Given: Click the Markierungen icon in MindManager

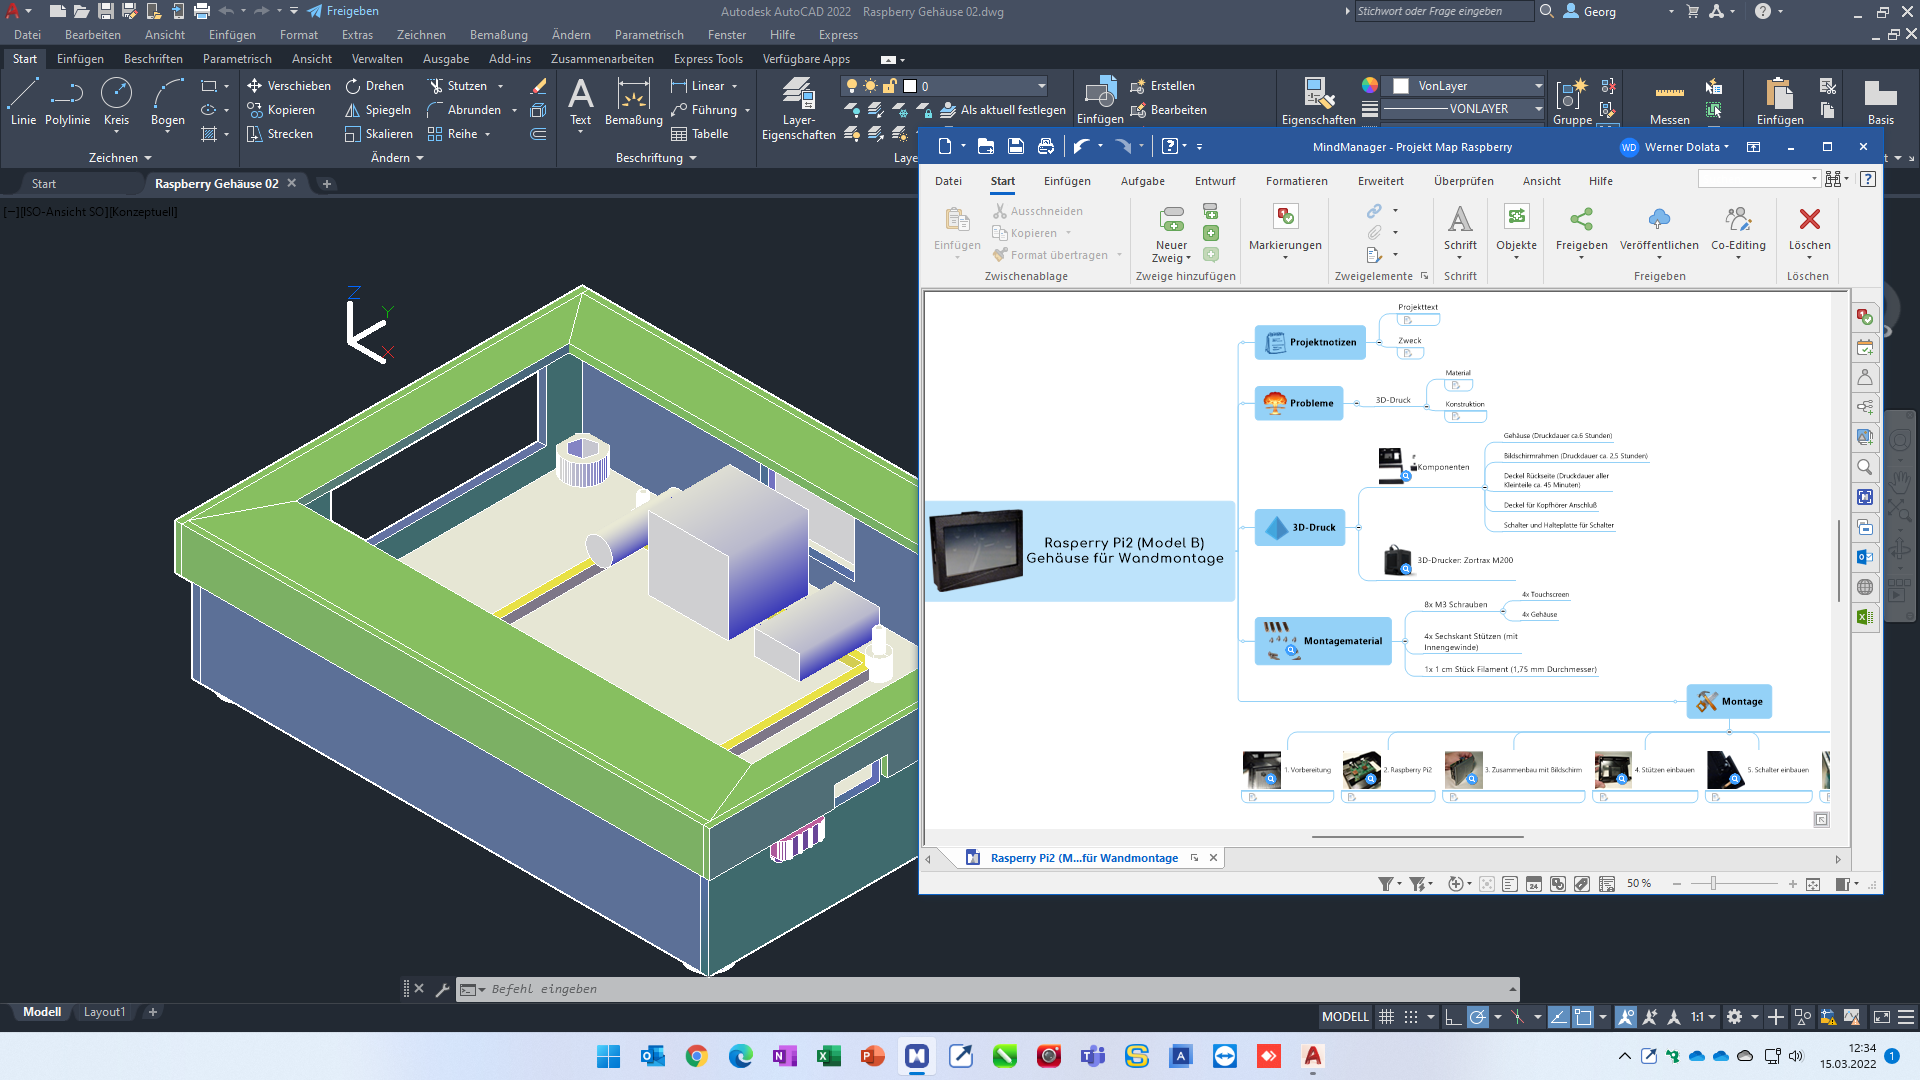Looking at the screenshot, I should 1285,218.
